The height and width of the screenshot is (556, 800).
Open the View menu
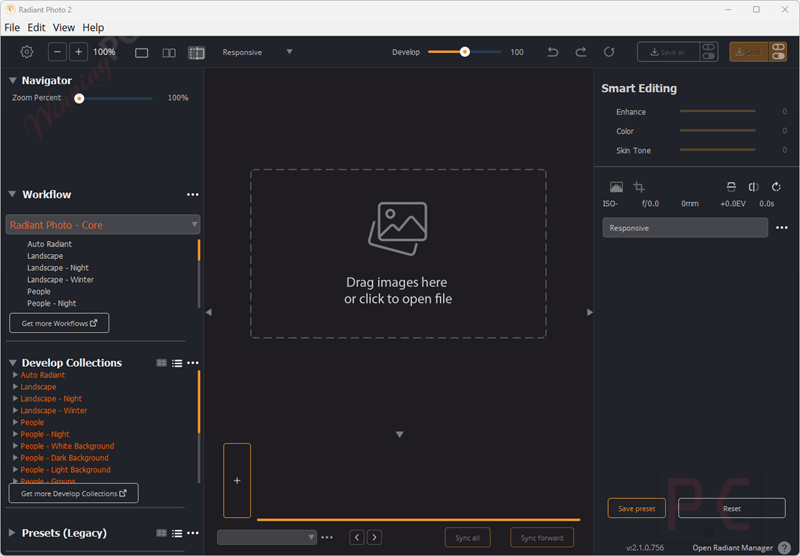click(64, 28)
